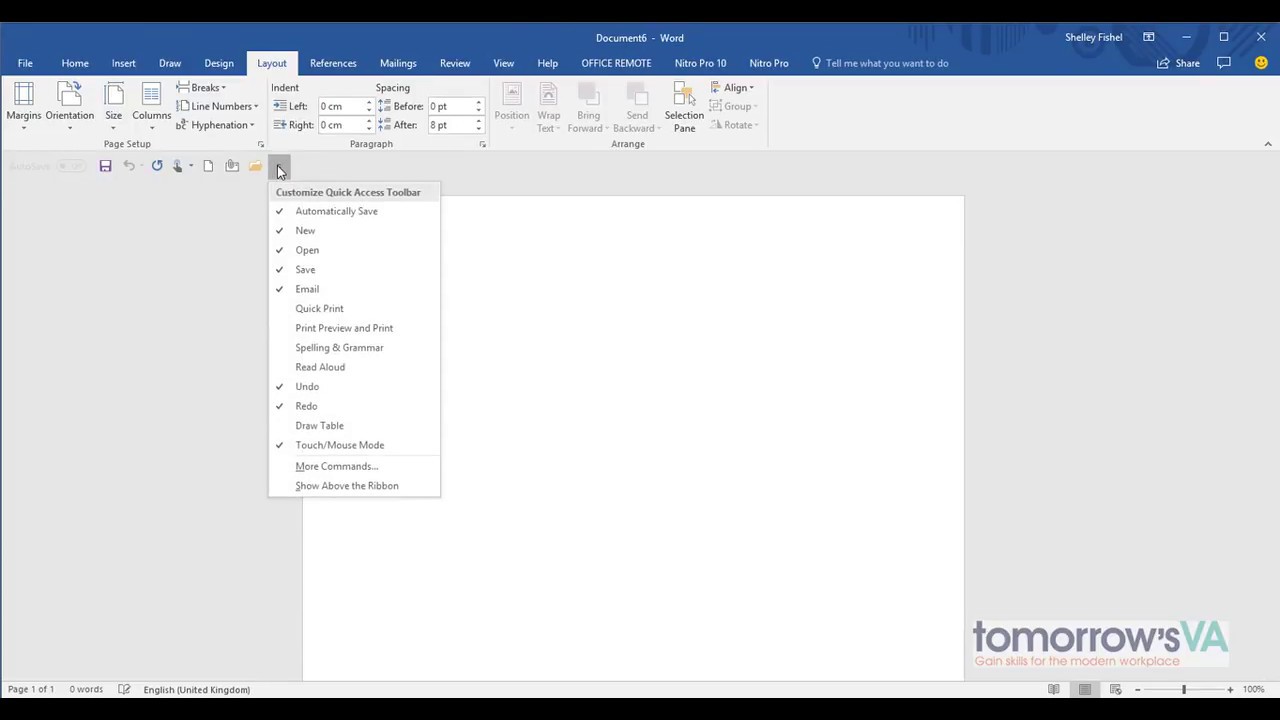Screen dimensions: 1280x720
Task: Expand the Breaks dropdown
Action: click(201, 88)
